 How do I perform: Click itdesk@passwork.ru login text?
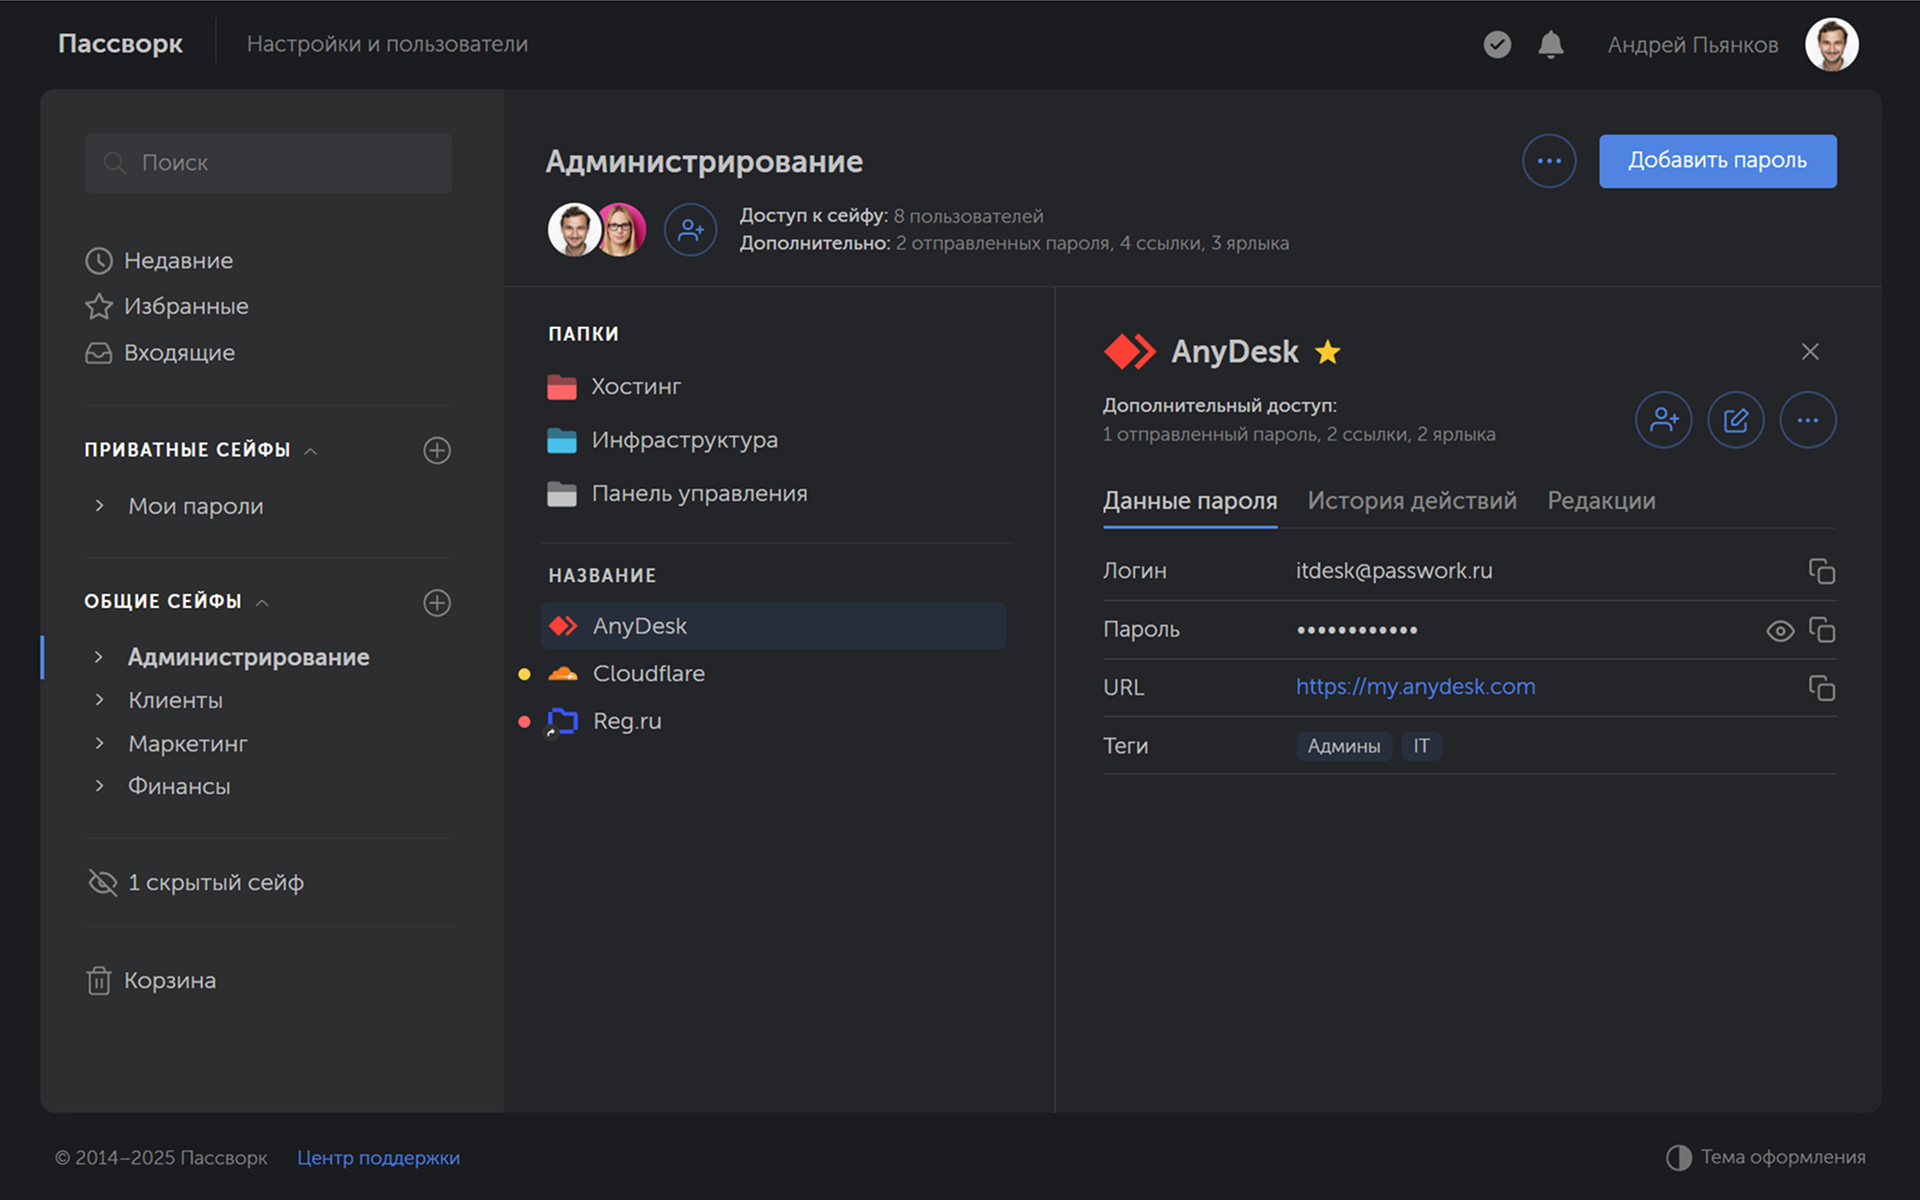tap(1394, 571)
